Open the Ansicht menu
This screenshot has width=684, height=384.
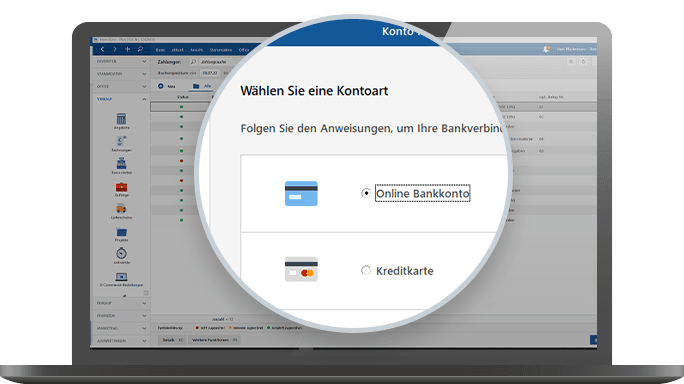[196, 50]
